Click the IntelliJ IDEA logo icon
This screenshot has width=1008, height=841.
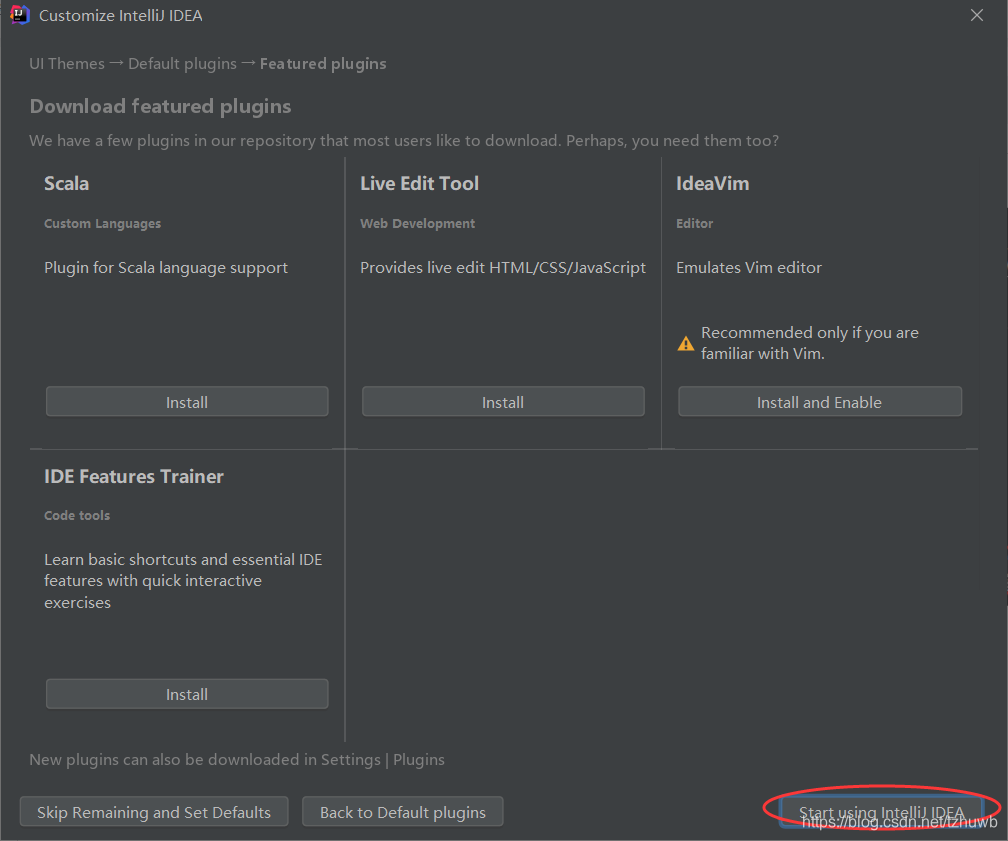20,15
